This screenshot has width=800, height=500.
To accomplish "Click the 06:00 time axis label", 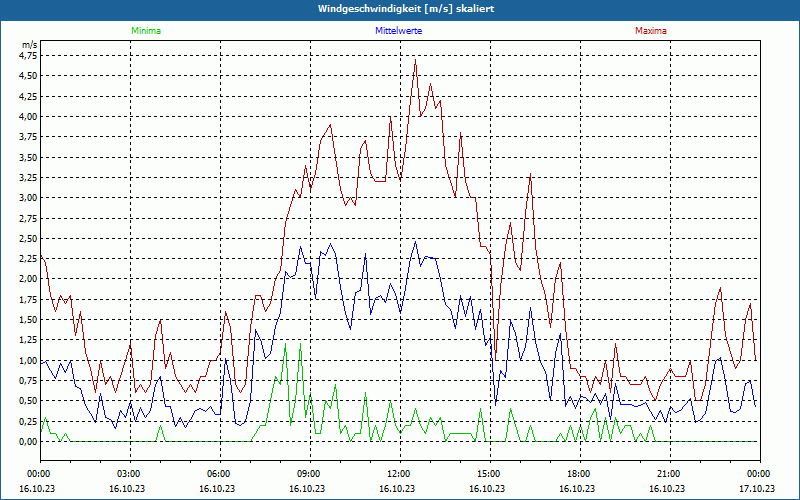I will pyautogui.click(x=220, y=474).
